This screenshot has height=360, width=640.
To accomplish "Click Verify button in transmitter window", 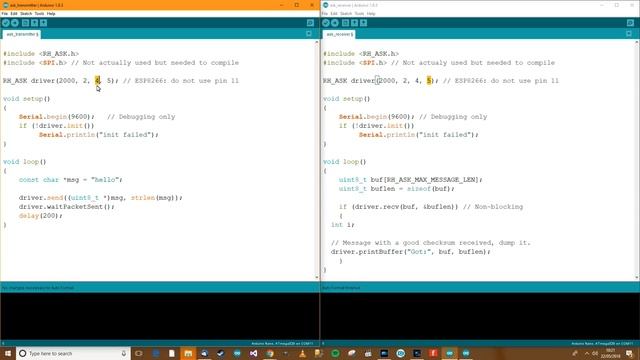I will [6, 23].
